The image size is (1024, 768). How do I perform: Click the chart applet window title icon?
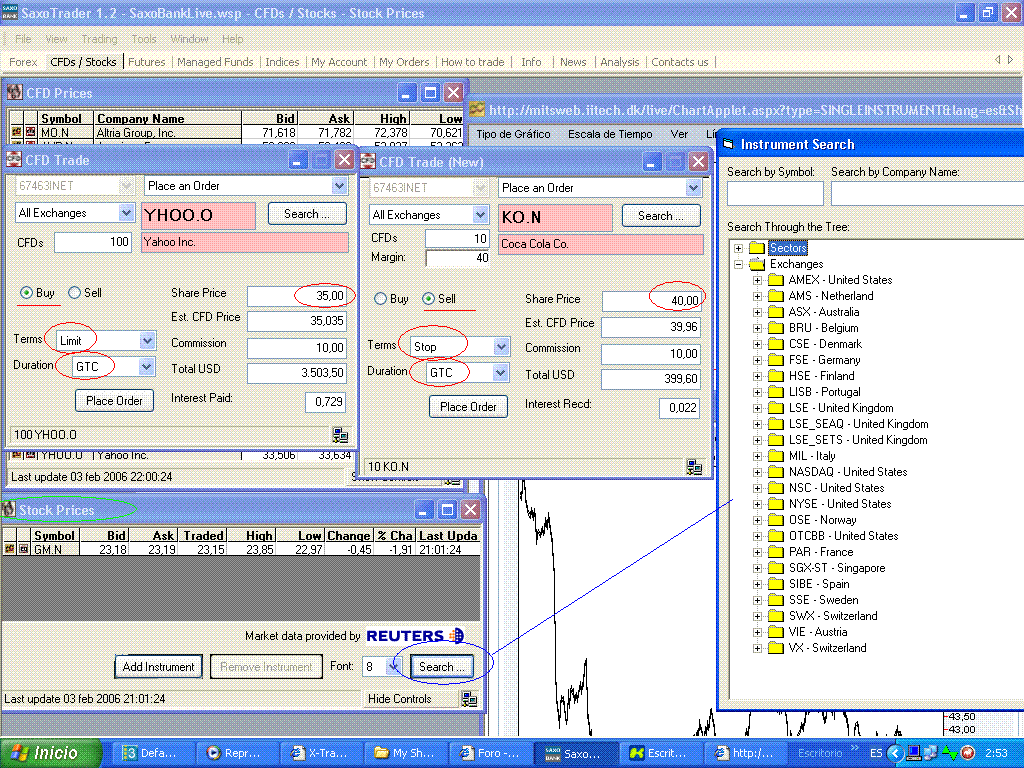point(477,109)
